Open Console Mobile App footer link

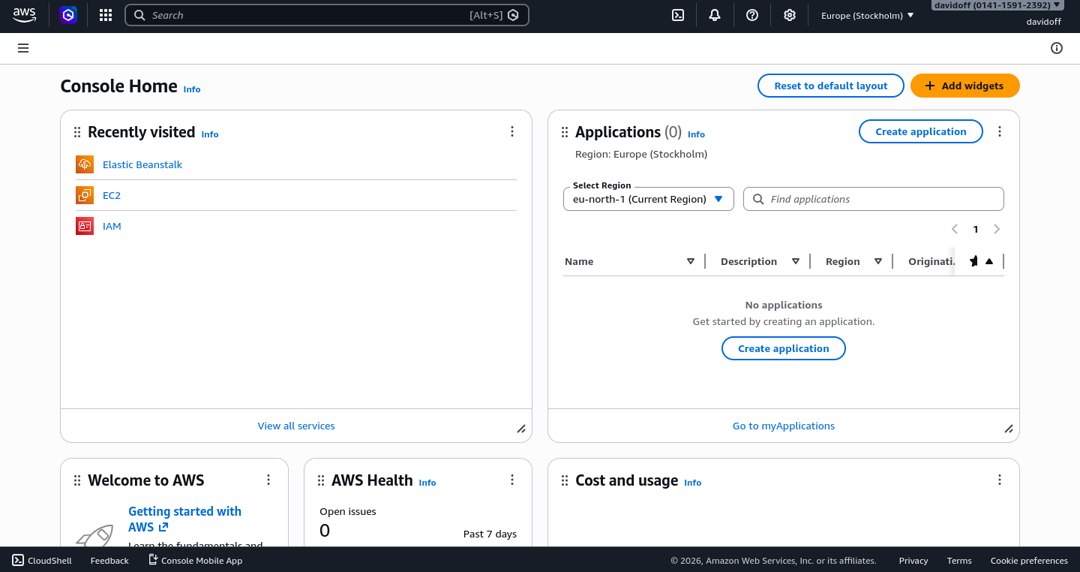(196, 560)
